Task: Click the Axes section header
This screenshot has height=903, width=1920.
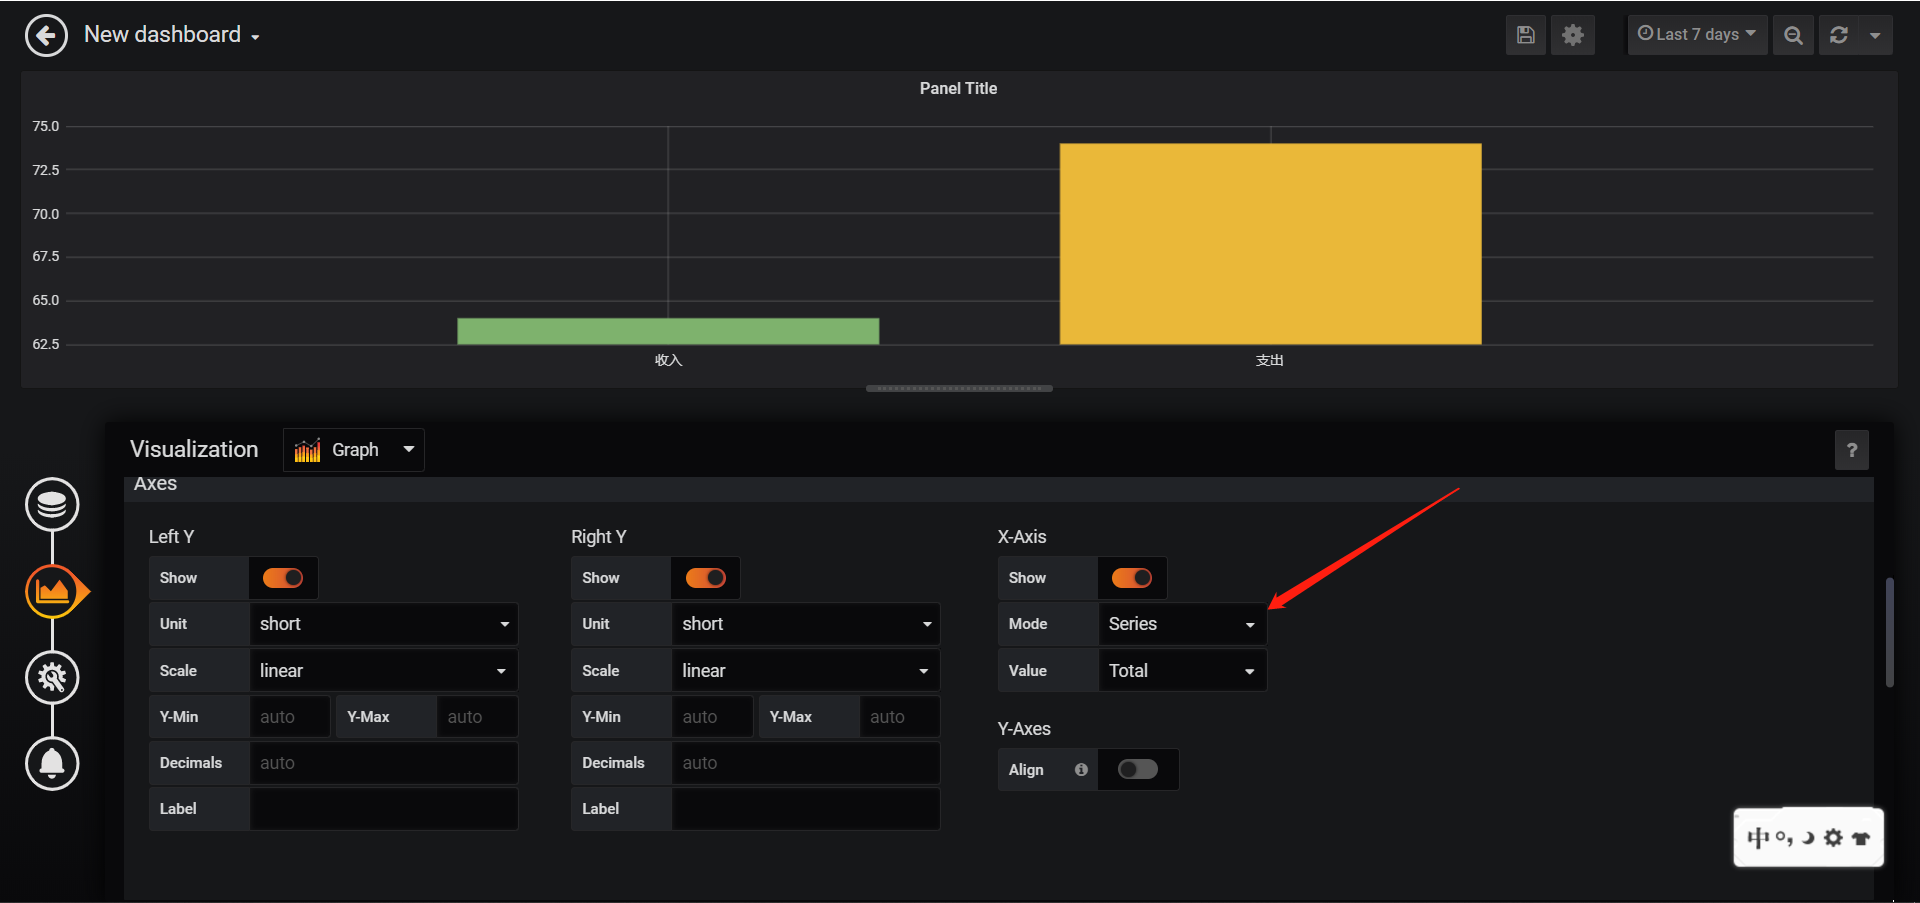Action: 155,484
